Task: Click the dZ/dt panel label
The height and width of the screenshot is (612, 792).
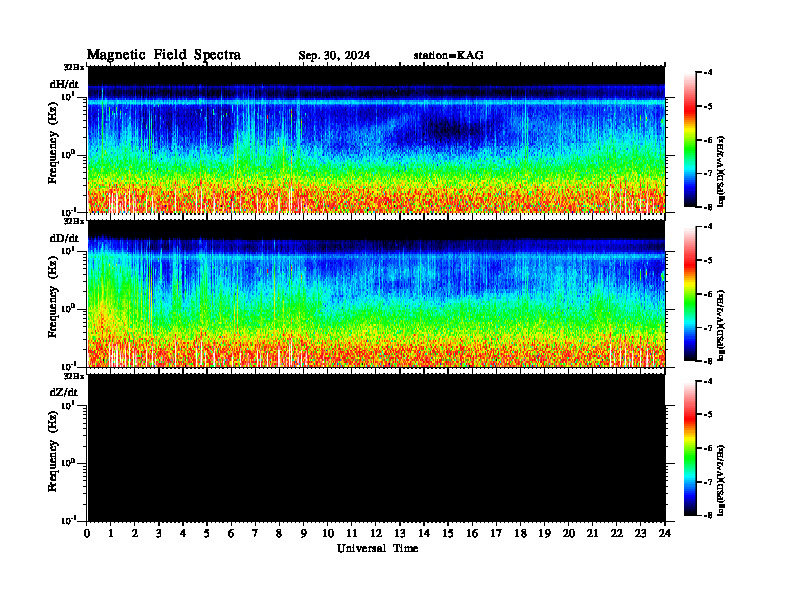Action: tap(64, 392)
